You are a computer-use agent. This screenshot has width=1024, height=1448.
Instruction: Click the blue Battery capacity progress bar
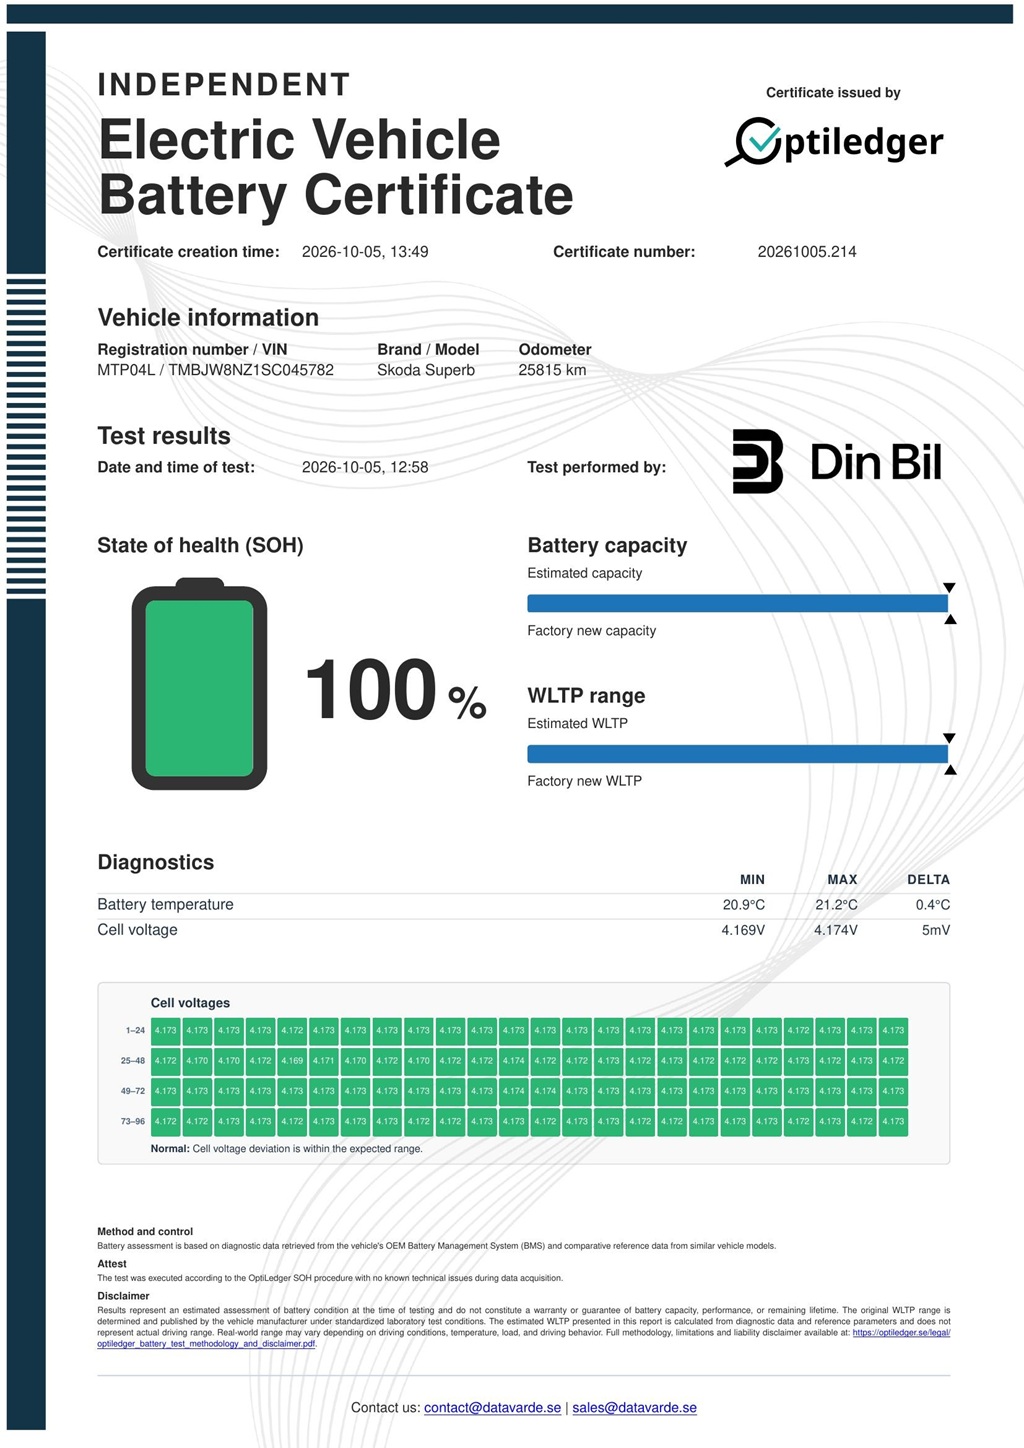click(x=737, y=603)
